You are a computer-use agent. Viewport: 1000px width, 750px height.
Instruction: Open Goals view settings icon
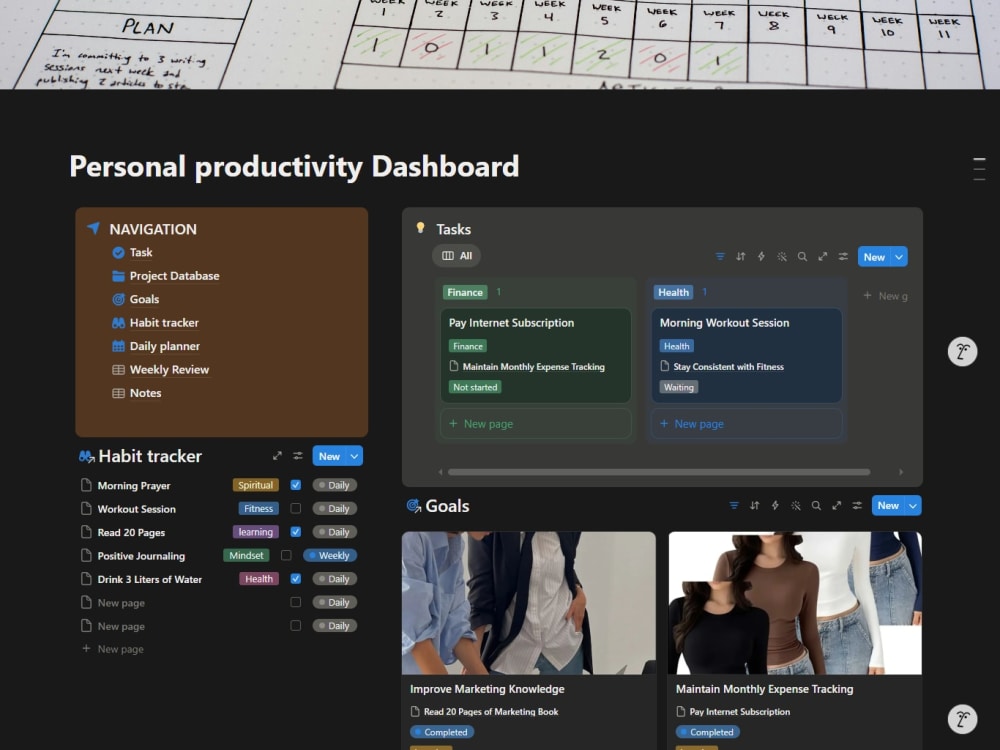coord(857,505)
